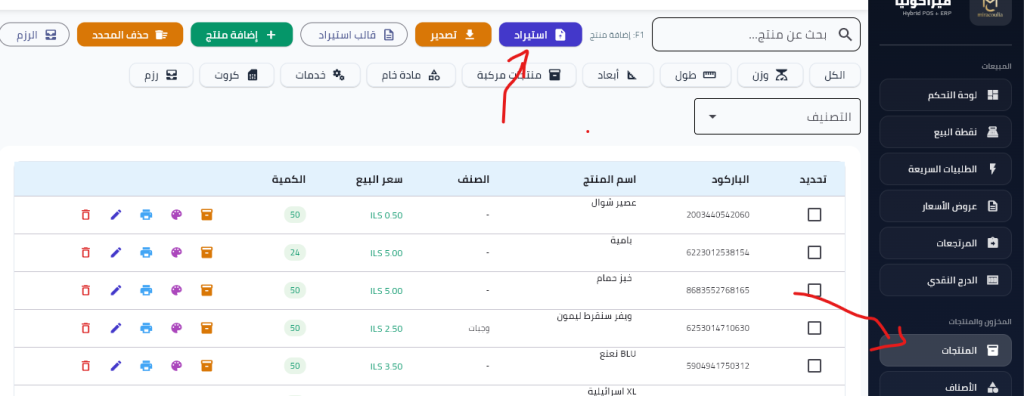
Task: Click palette icon in ويفر سنقرط ليمون row
Action: point(176,328)
